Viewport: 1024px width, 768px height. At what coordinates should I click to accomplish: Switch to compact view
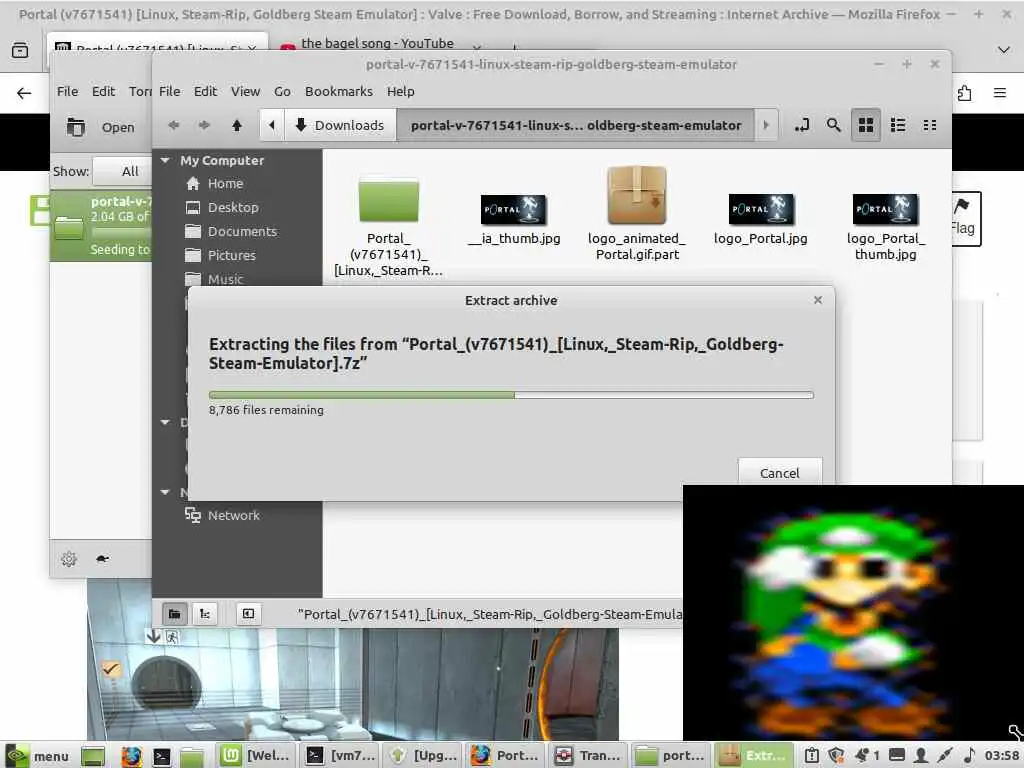pyautogui.click(x=930, y=125)
